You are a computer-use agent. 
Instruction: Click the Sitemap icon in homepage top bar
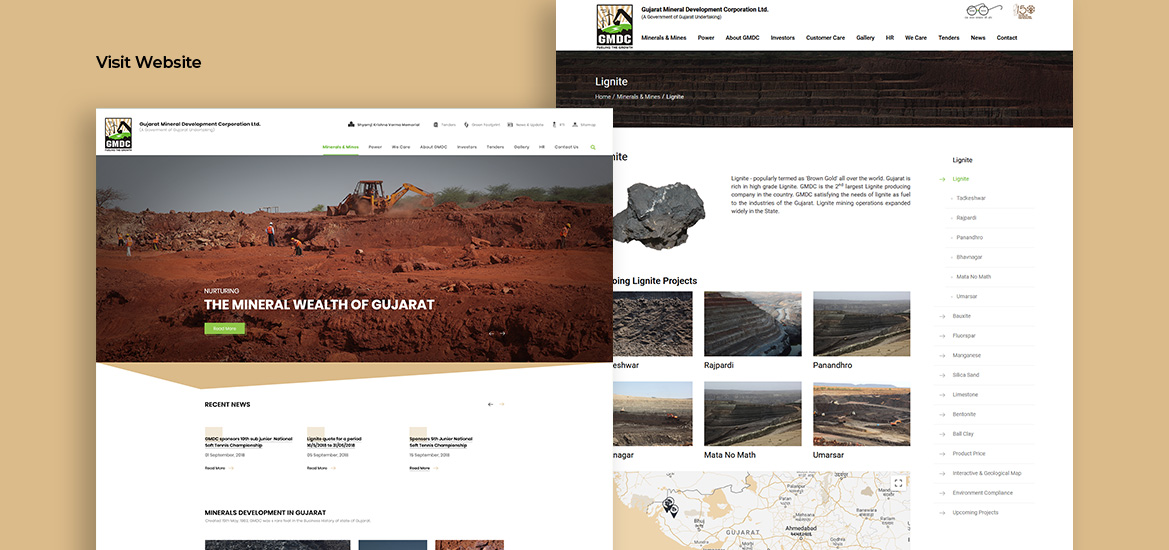pos(576,124)
